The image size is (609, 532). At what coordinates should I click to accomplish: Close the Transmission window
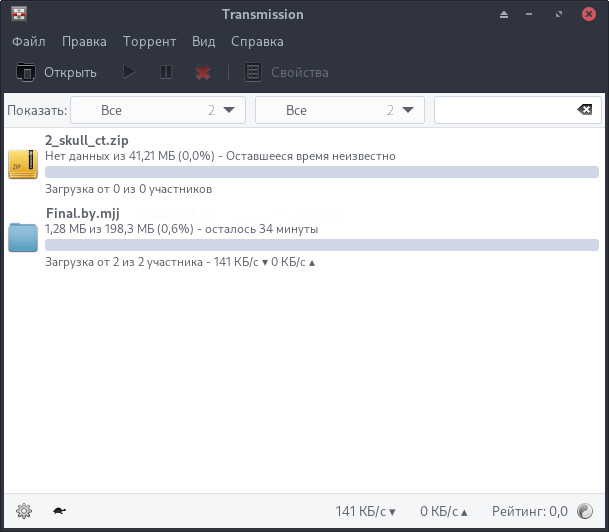(589, 14)
